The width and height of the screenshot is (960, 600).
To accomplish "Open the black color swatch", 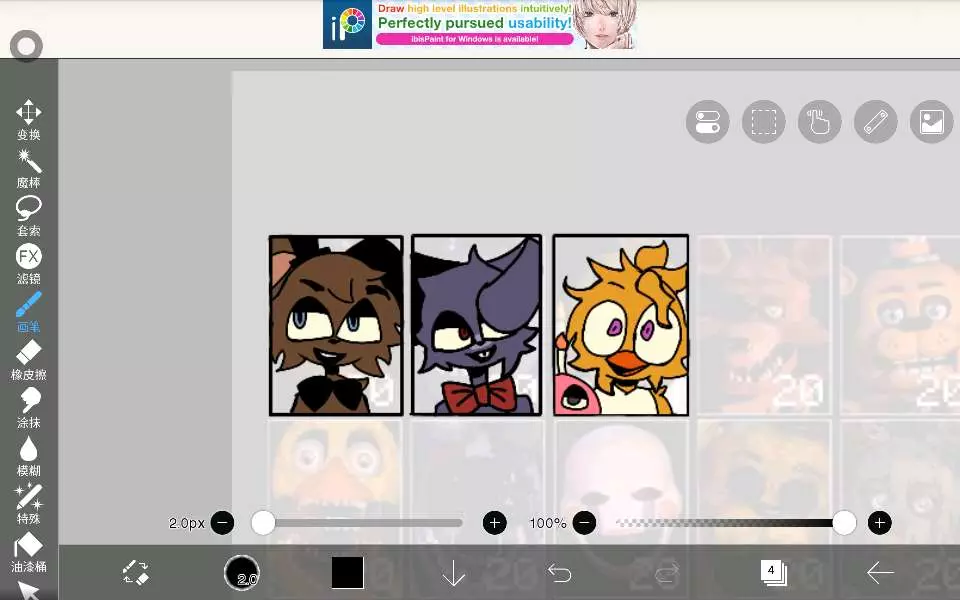I will [348, 572].
